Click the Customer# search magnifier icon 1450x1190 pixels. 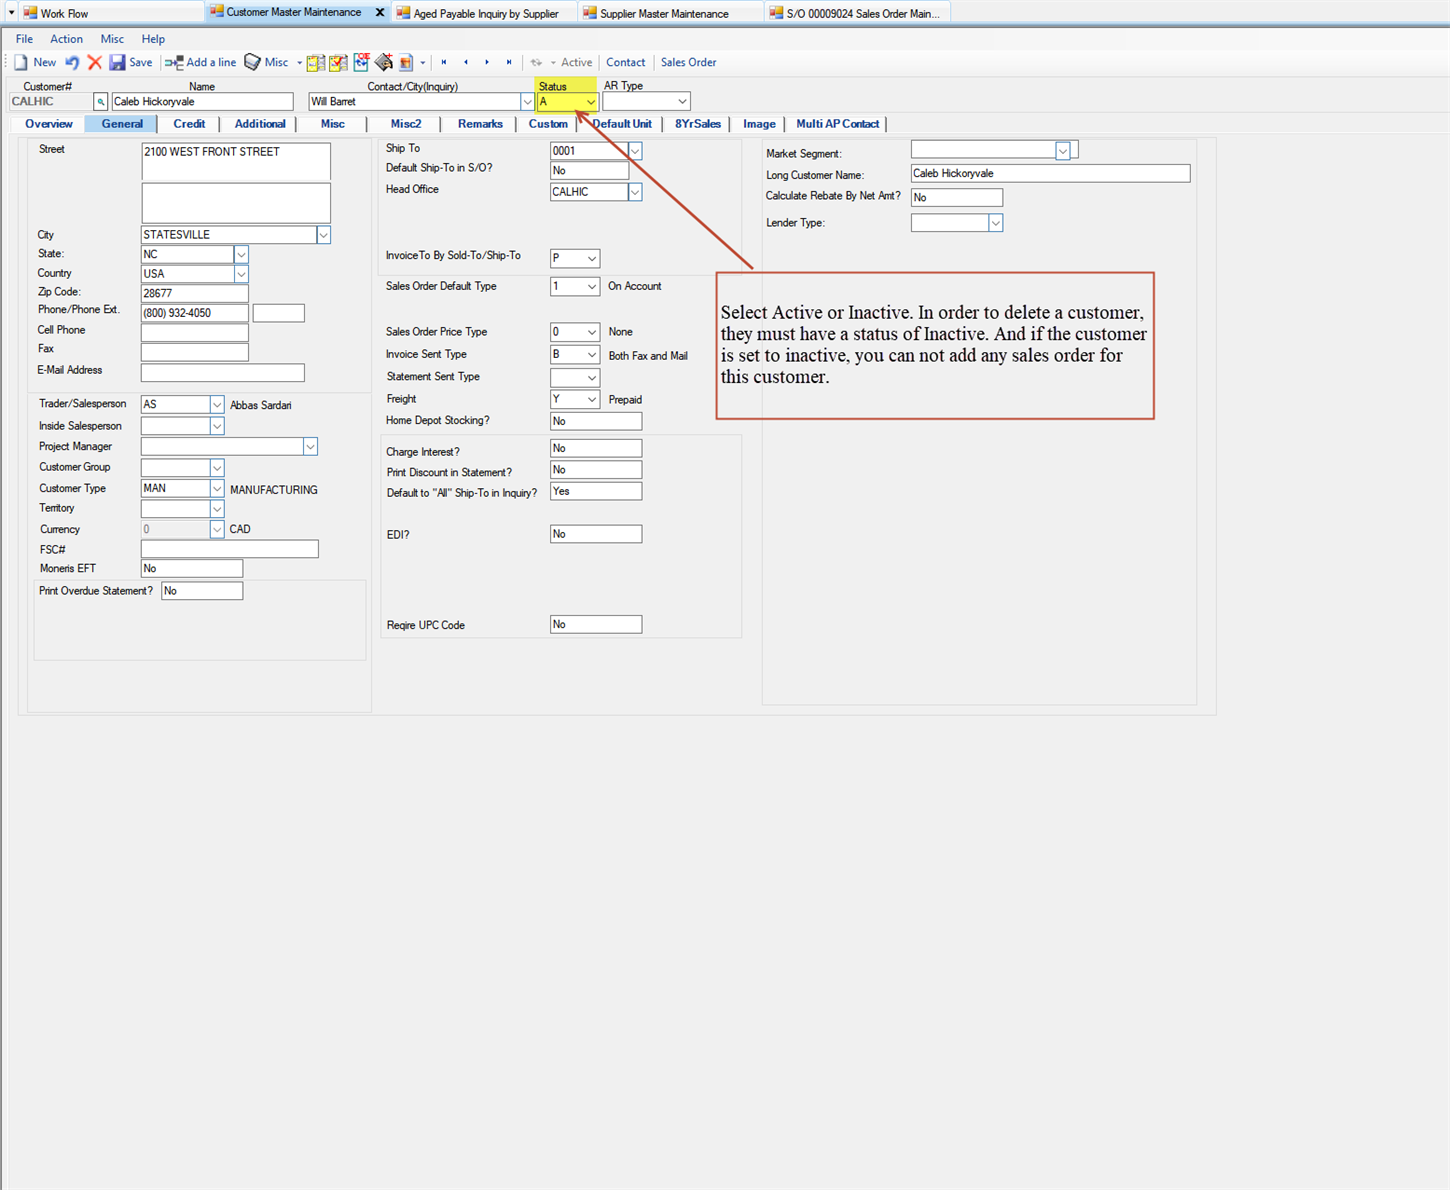click(100, 101)
